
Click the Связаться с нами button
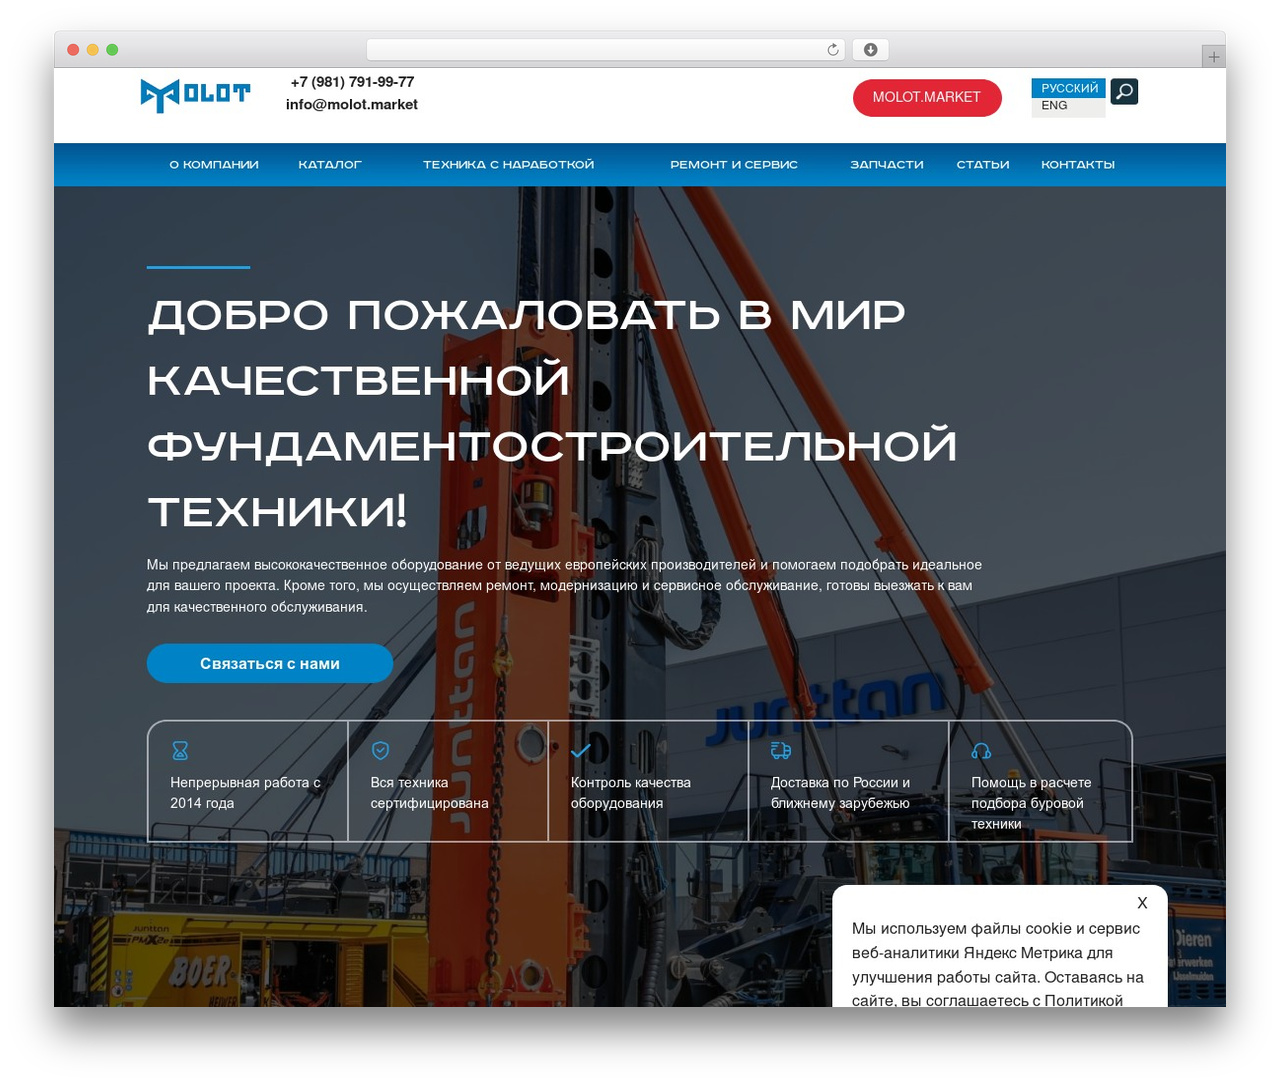(x=270, y=663)
